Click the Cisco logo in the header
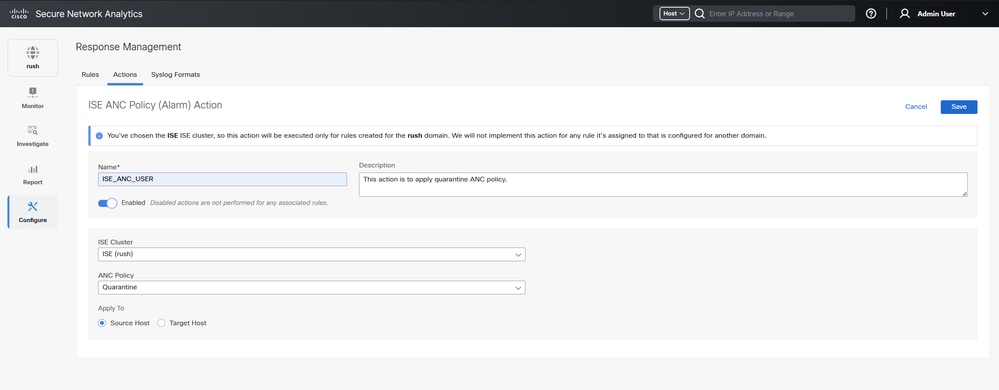The width and height of the screenshot is (999, 390). click(x=18, y=13)
